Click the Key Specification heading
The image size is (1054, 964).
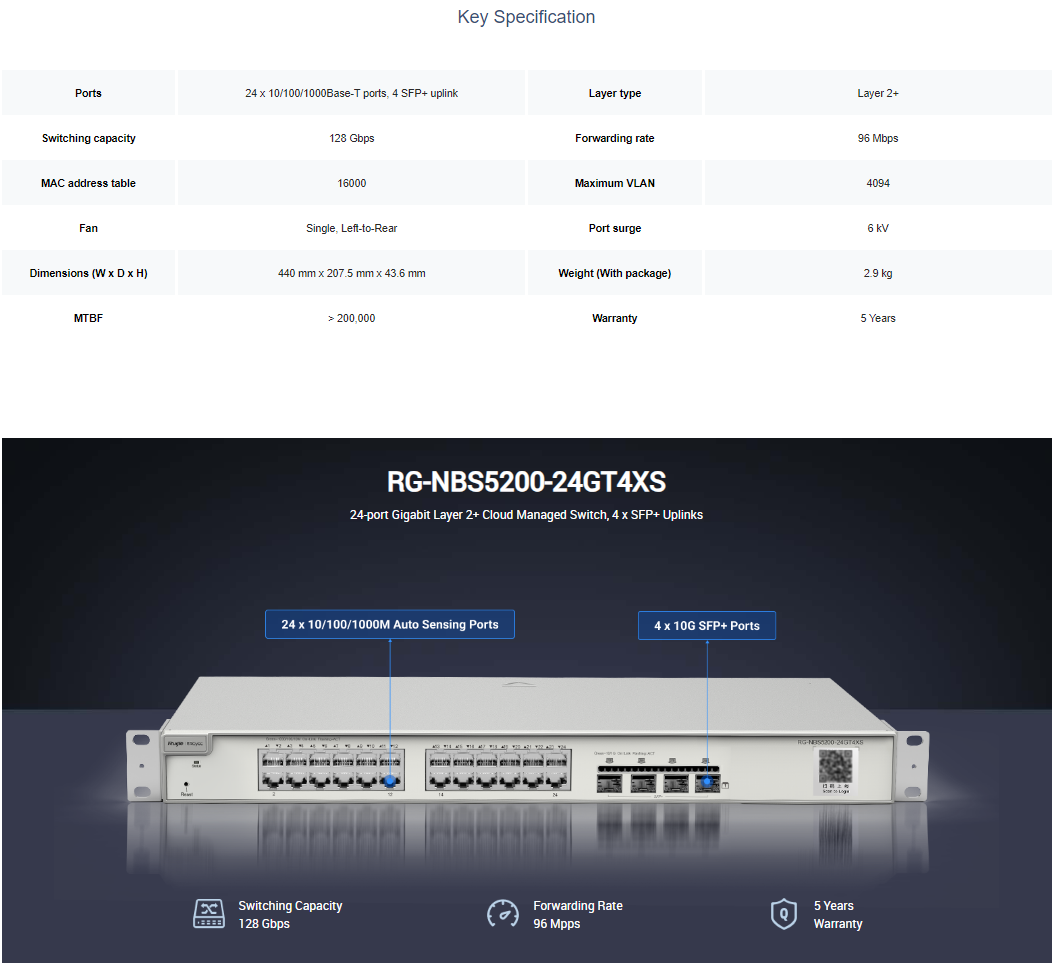coord(526,17)
